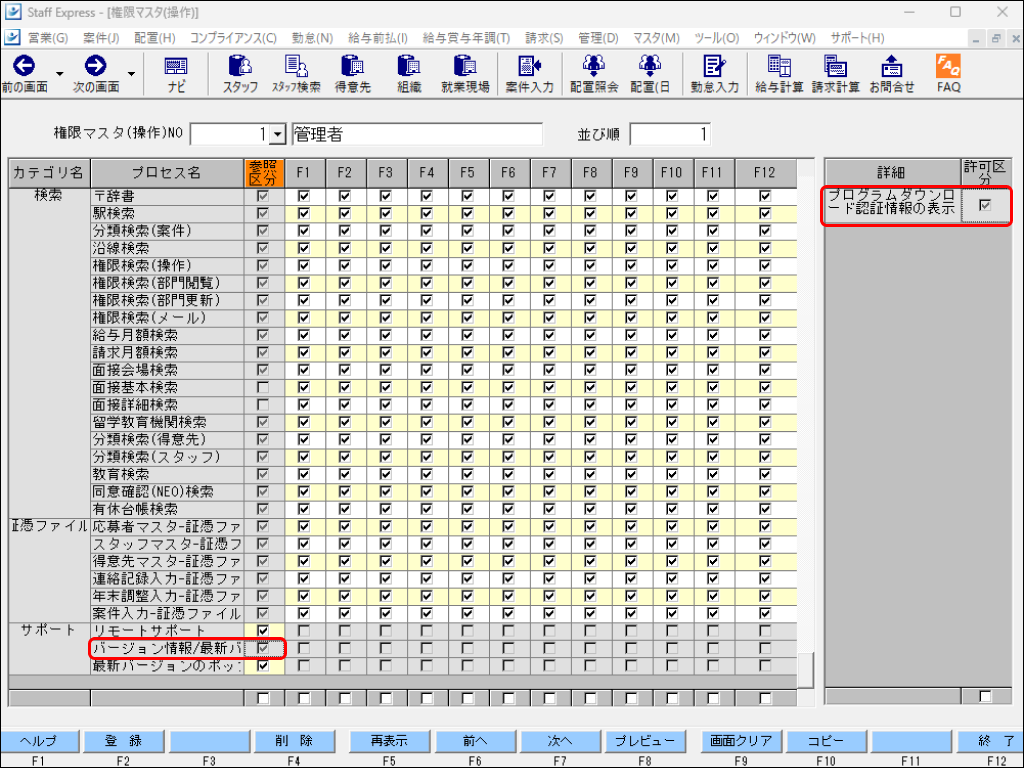Click the 画面クリア F9 button
Screen dimensions: 1024x768
coord(741,741)
